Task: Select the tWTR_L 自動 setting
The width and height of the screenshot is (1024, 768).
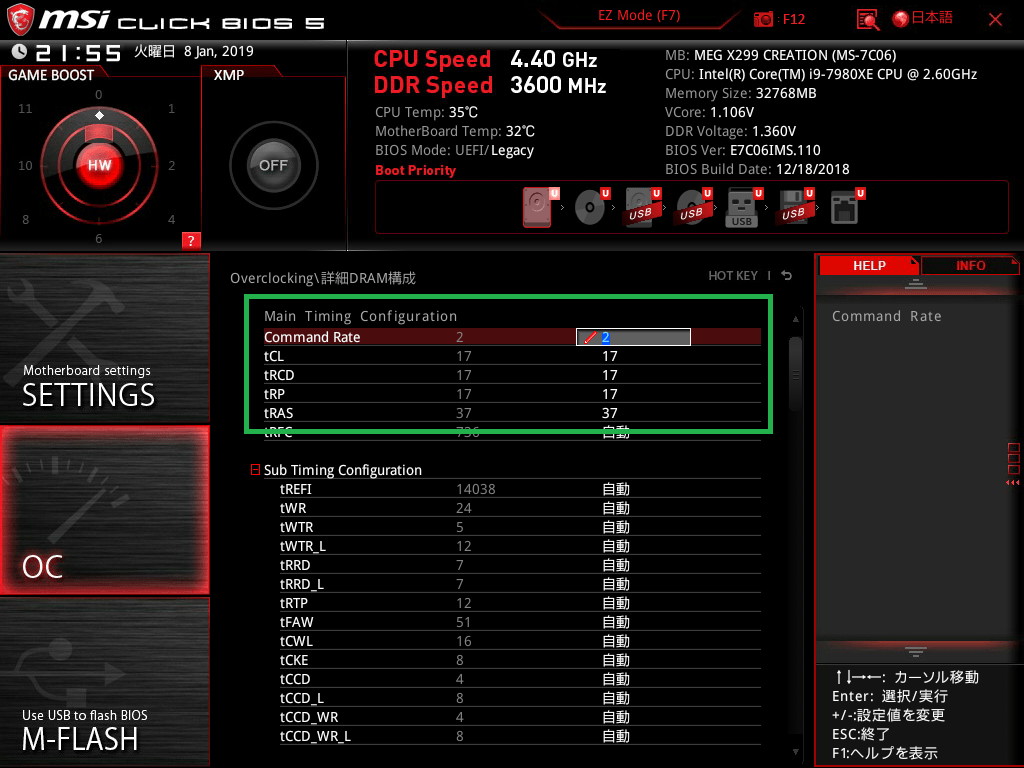Action: pos(616,546)
